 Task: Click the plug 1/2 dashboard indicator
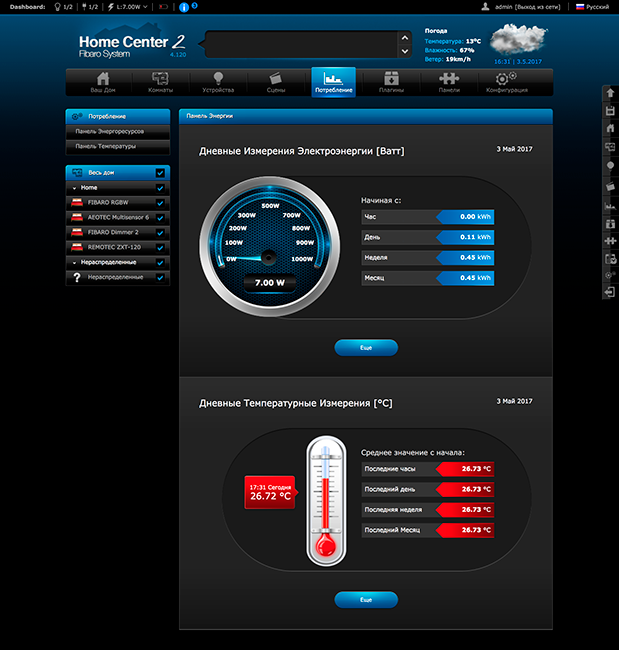(x=90, y=7)
